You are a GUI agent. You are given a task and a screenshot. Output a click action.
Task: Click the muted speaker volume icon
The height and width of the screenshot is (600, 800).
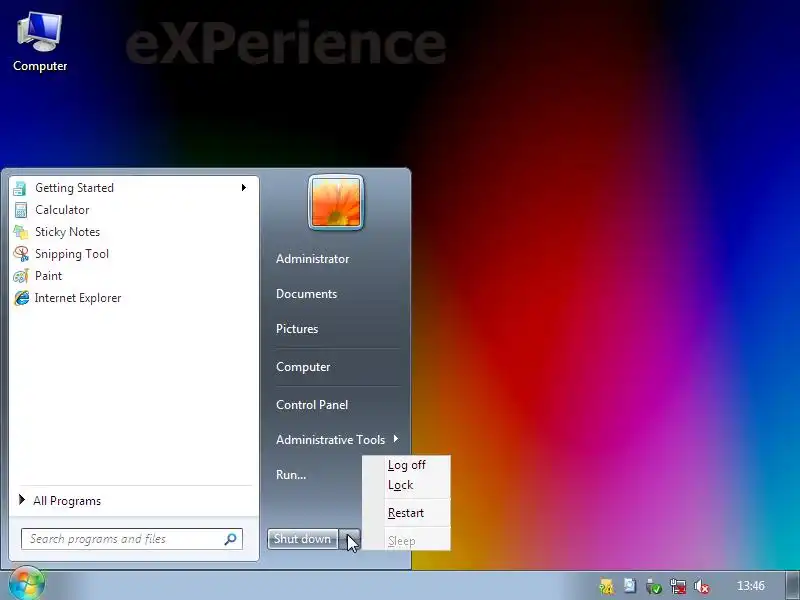click(x=702, y=586)
